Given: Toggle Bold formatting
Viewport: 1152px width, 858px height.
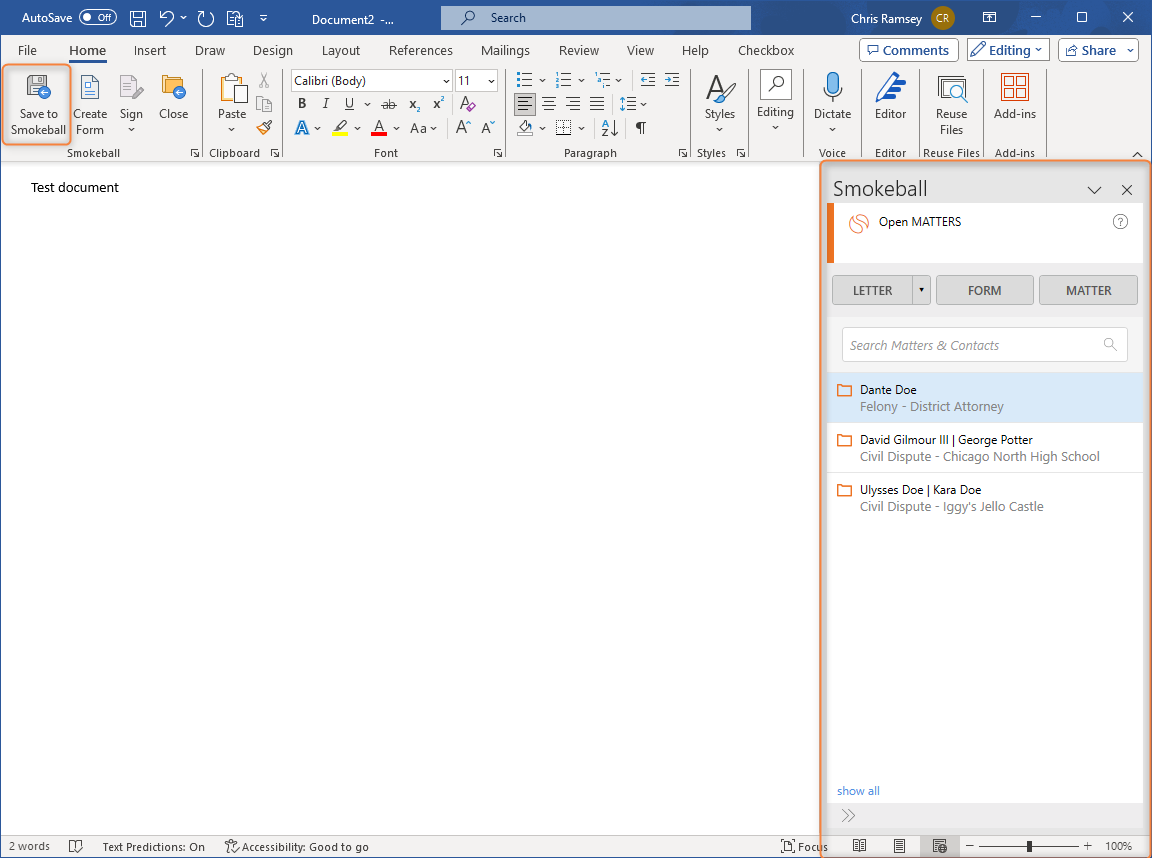Looking at the screenshot, I should [301, 104].
